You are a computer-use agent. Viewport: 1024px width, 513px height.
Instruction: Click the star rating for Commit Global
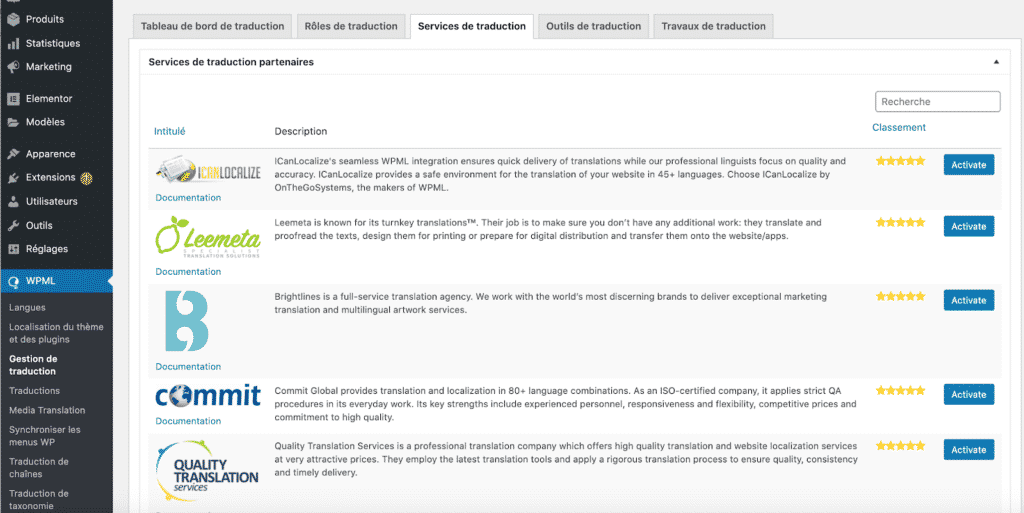[901, 390]
